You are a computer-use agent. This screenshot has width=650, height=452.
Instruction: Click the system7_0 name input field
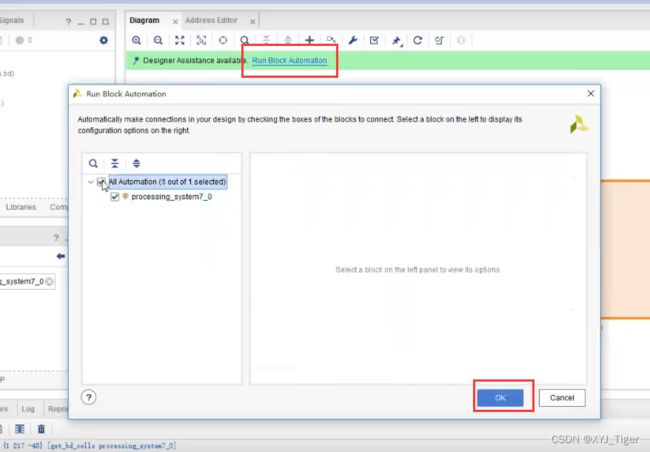click(x=25, y=282)
